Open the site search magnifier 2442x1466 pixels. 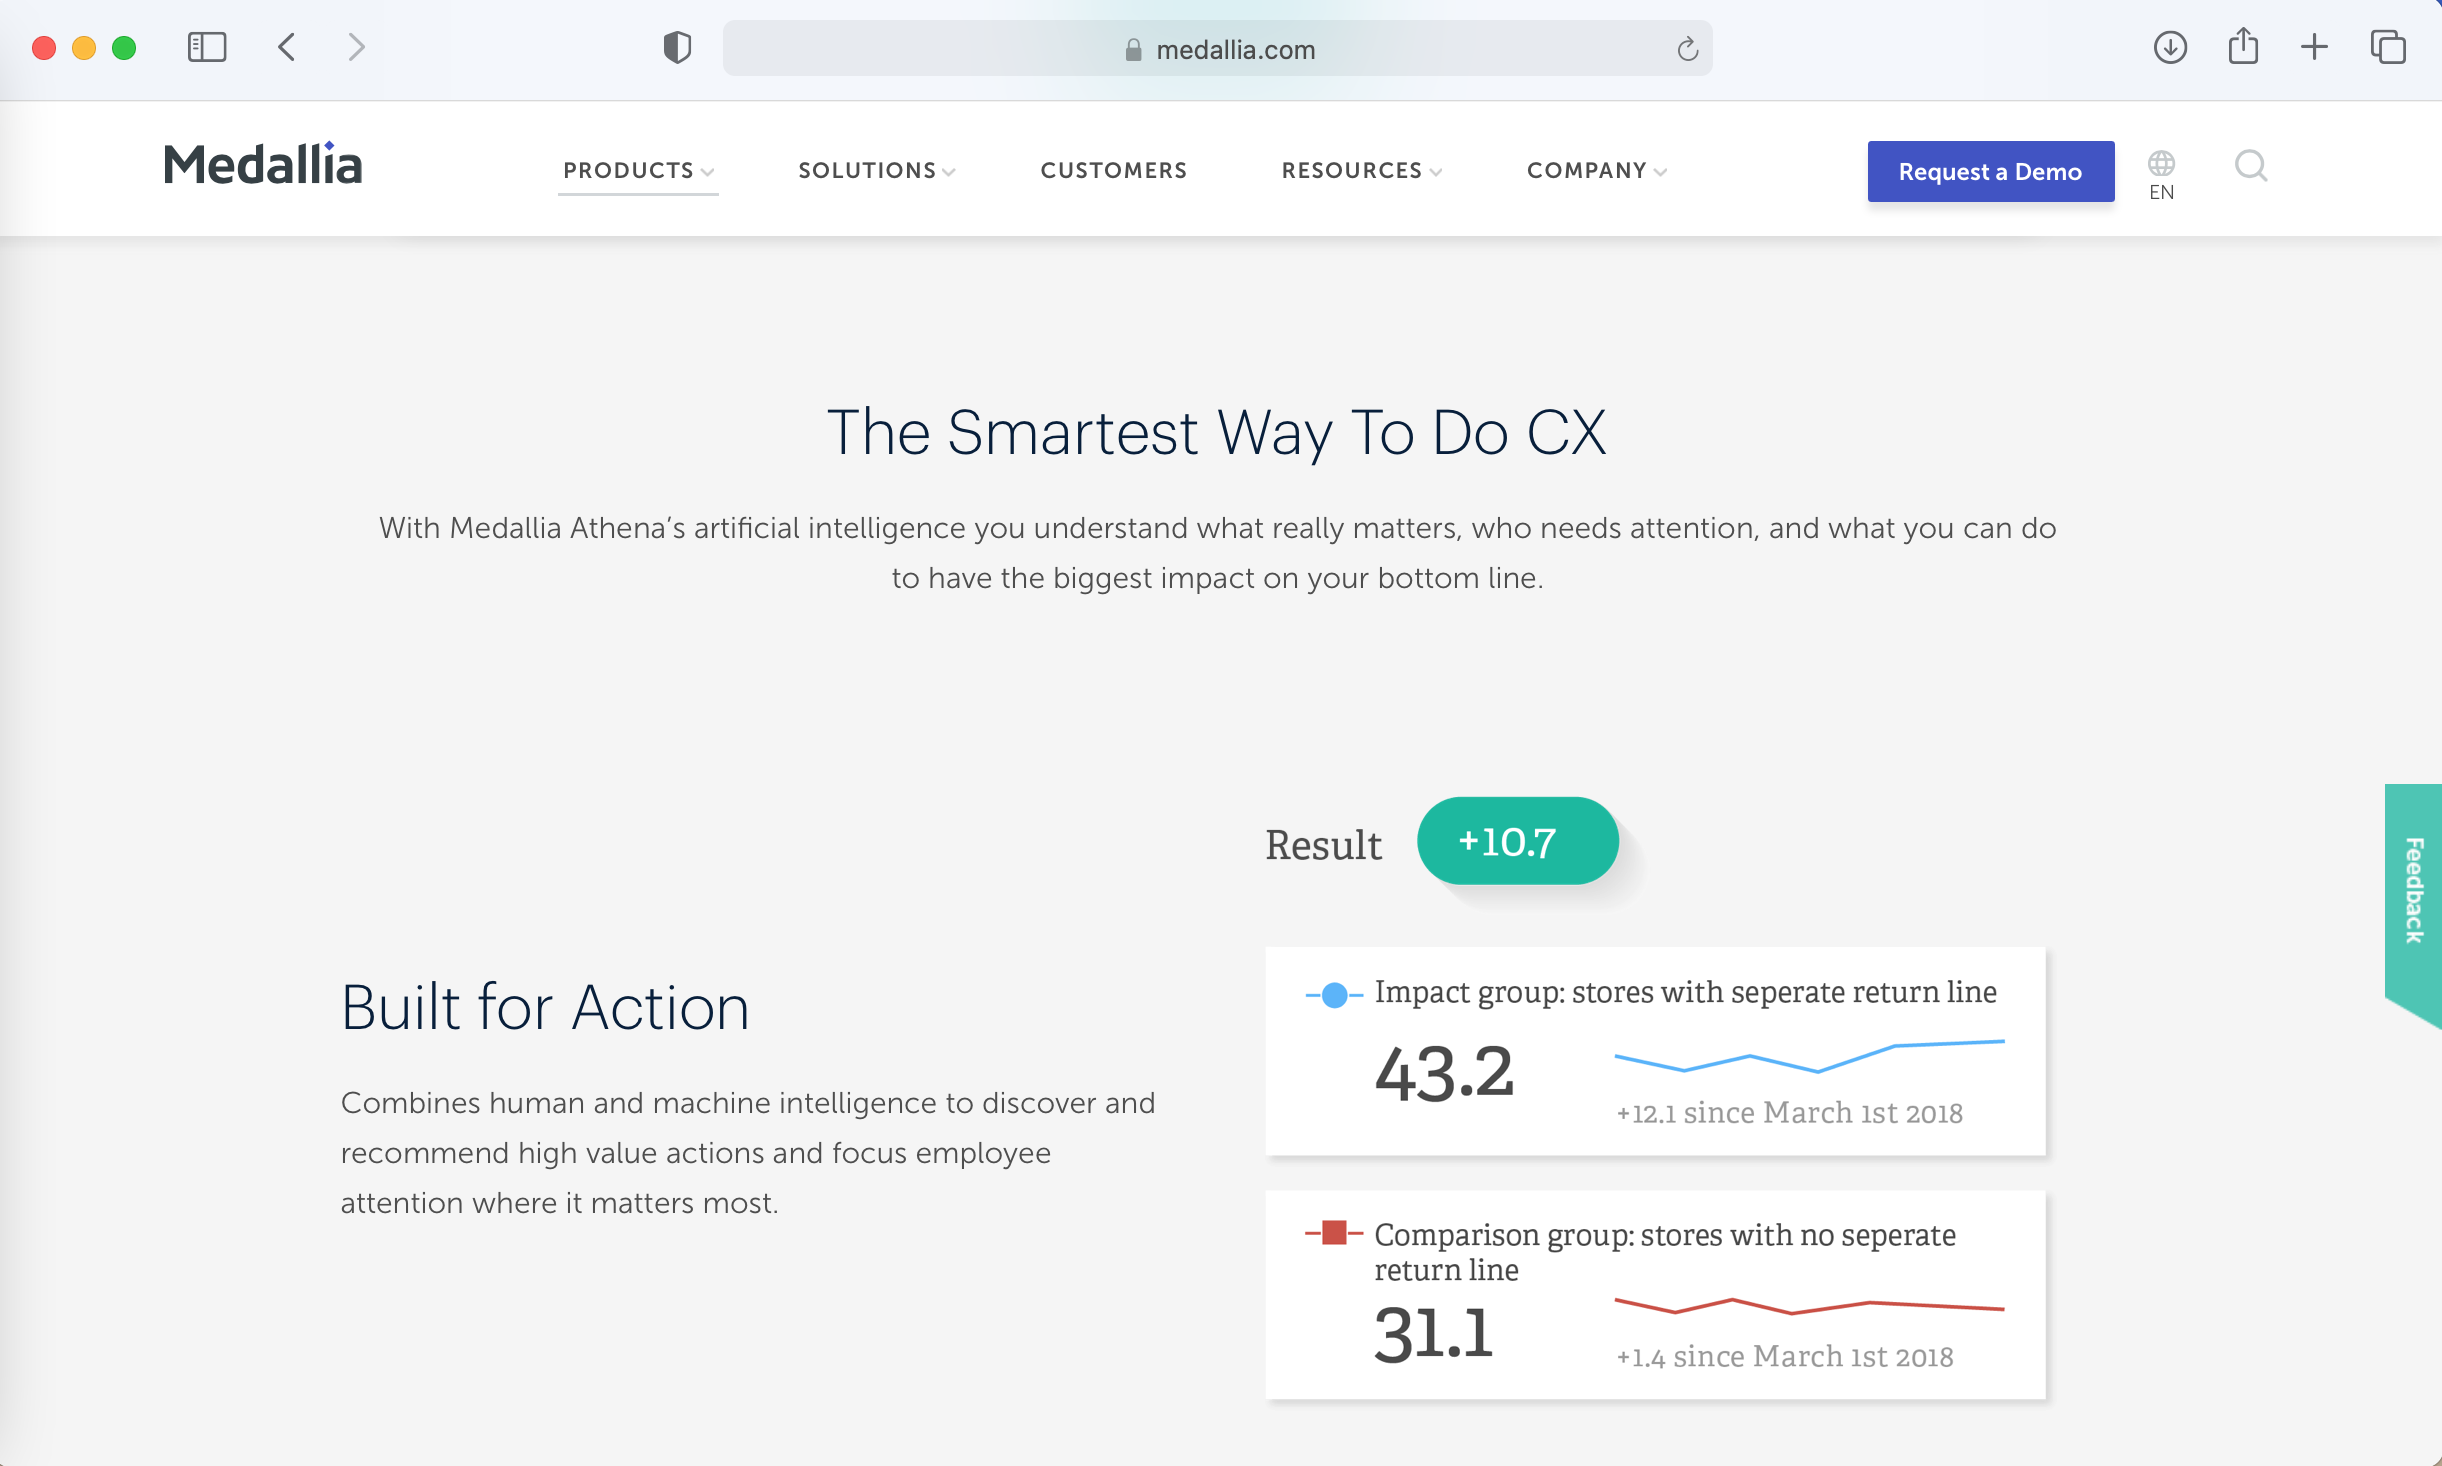2251,166
